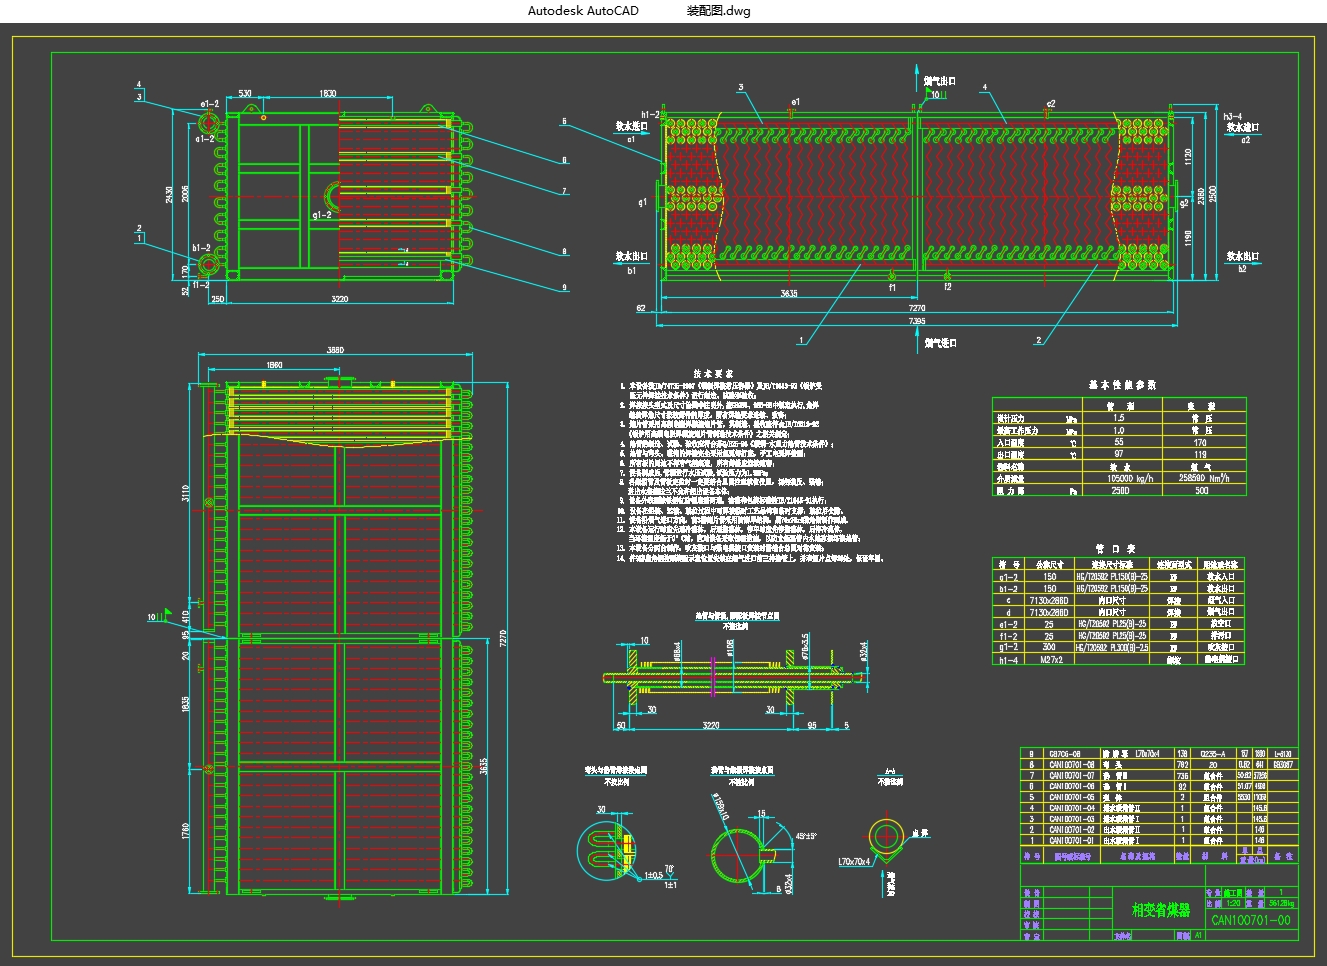Click part code "CAN100701-03" in parts list
Screen dimensions: 1327x966
1071,819
